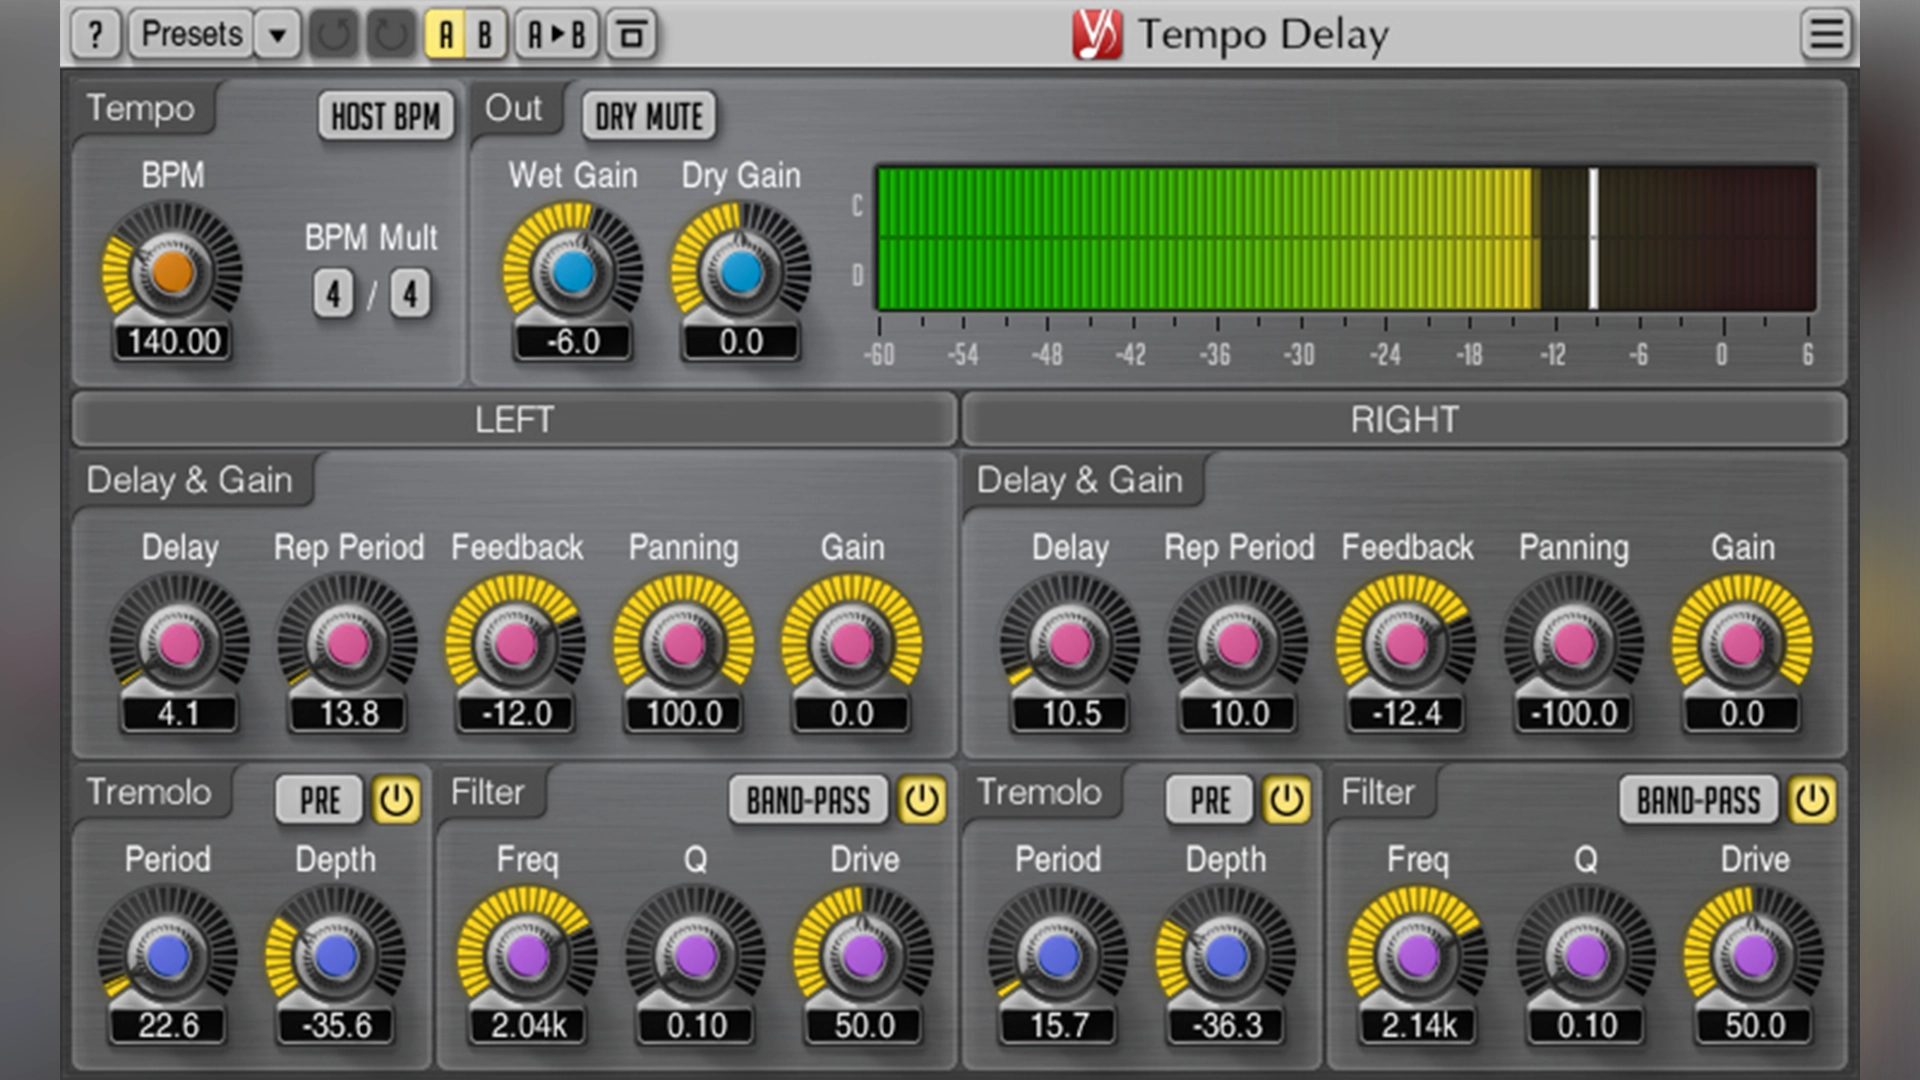1920x1080 pixels.
Task: Click the redo arrow icon
Action: tap(390, 35)
